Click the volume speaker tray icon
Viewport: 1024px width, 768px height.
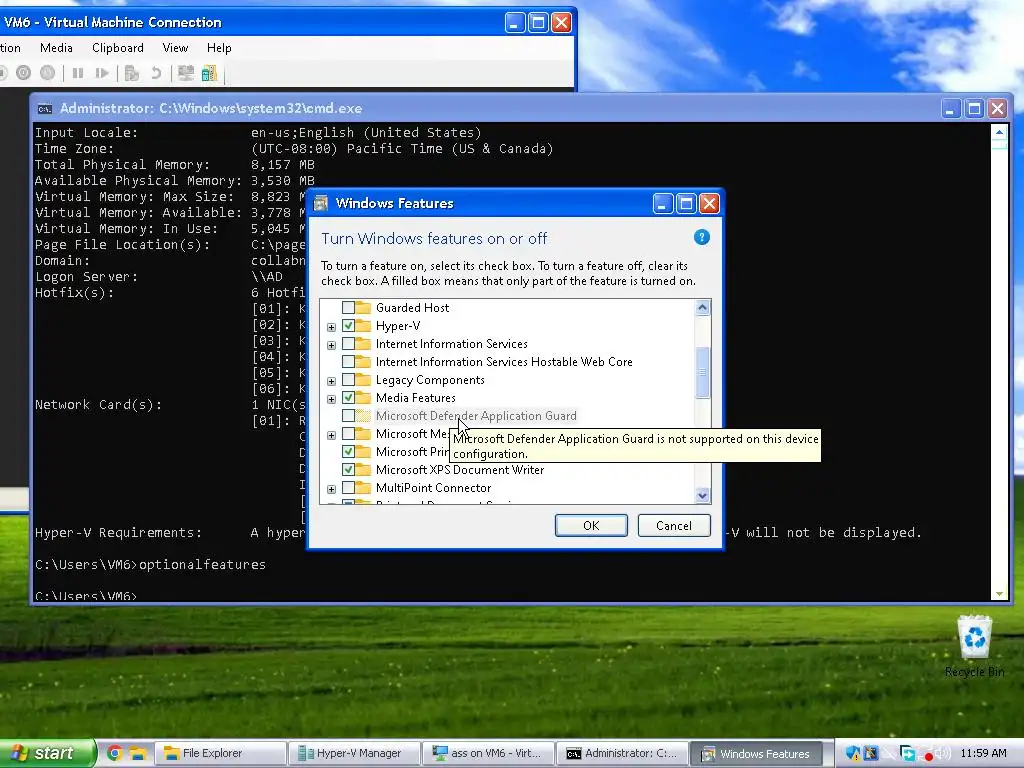coord(942,754)
